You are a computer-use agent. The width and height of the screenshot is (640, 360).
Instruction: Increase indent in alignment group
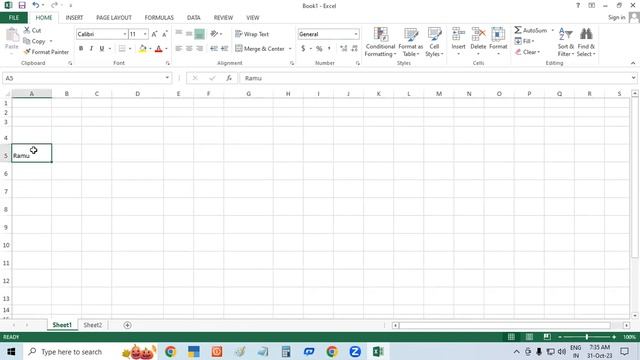pos(224,49)
